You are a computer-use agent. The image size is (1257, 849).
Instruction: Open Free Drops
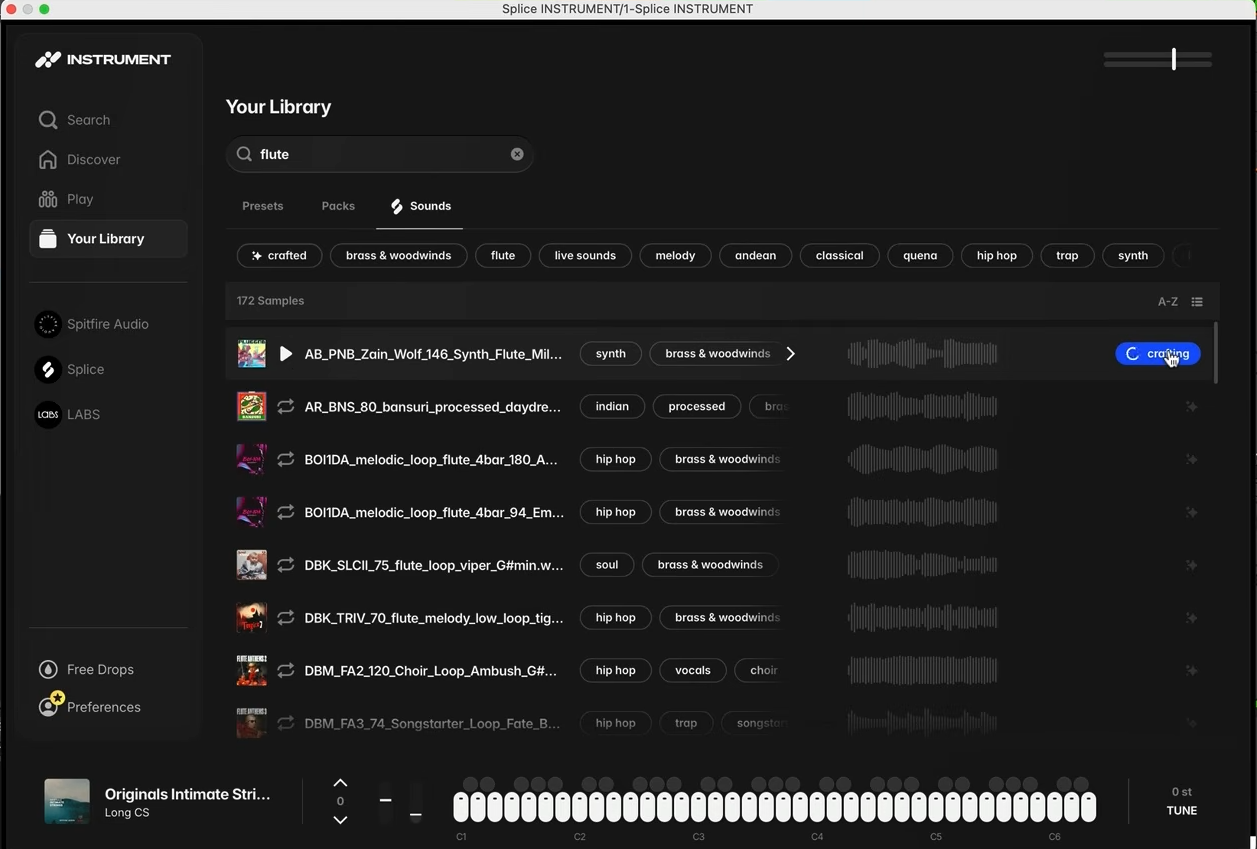click(x=86, y=670)
